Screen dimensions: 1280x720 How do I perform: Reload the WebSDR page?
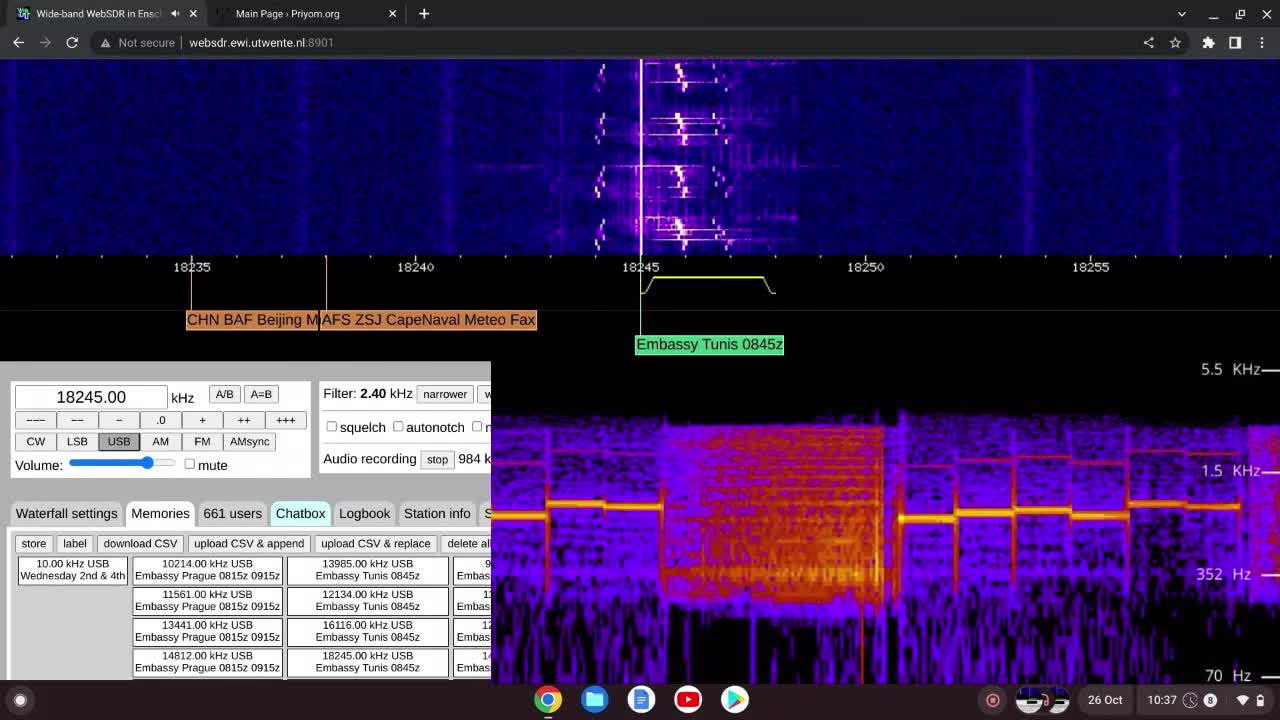[72, 43]
